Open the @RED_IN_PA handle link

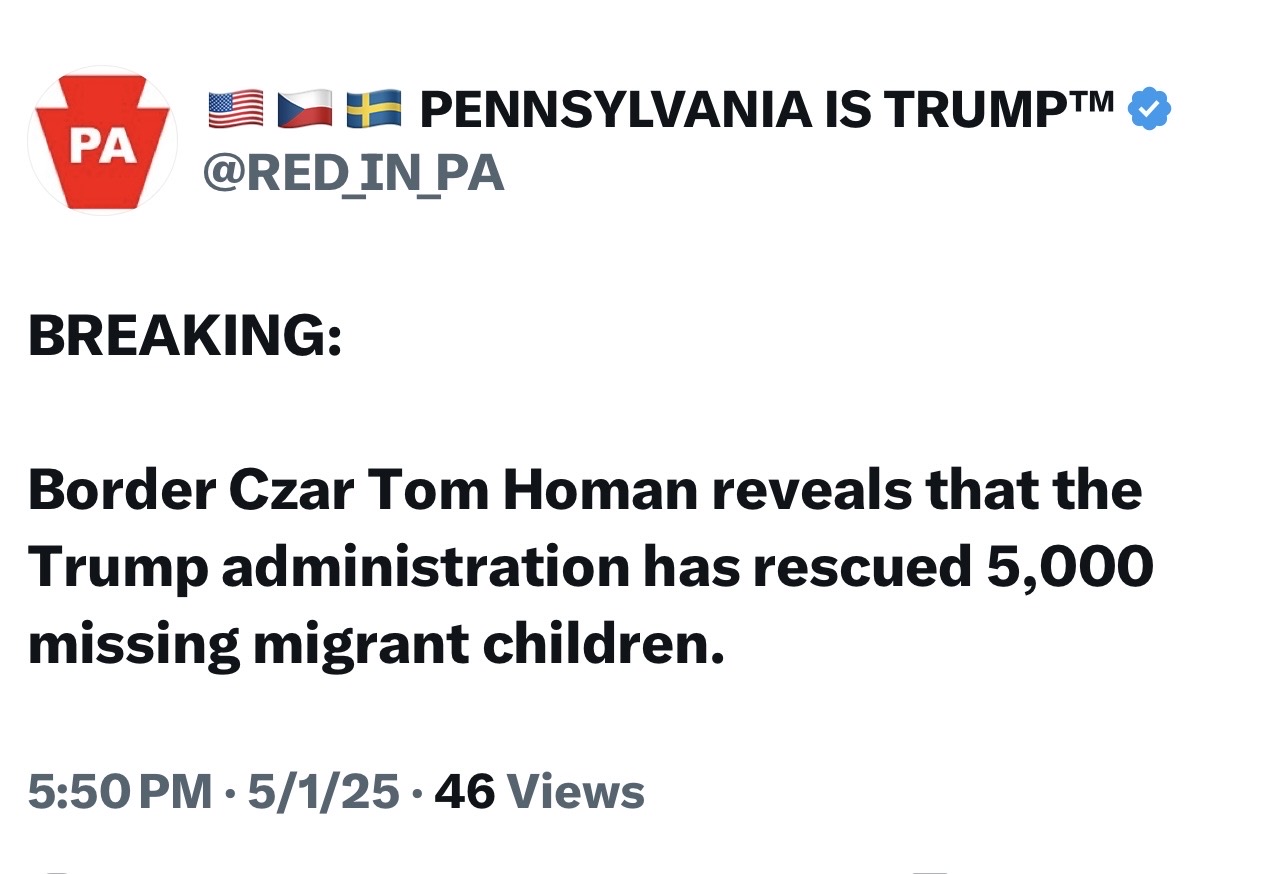(354, 173)
